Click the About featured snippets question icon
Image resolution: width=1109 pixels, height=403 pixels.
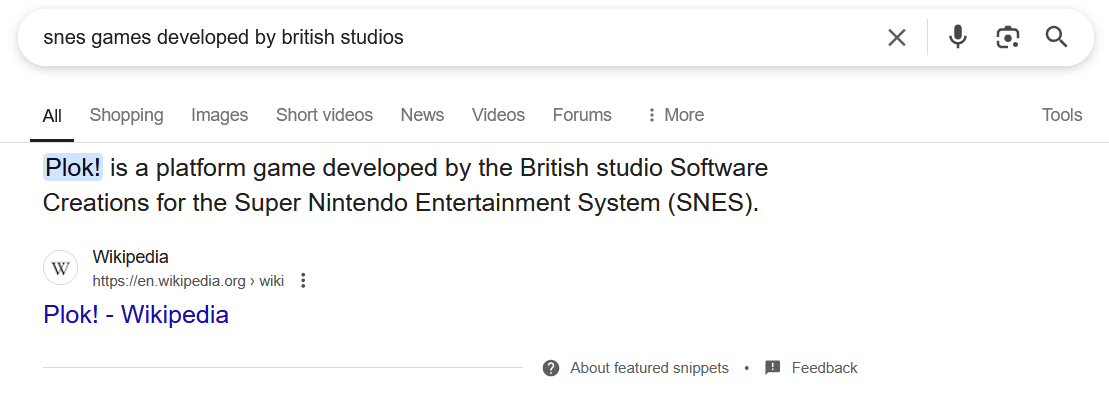[551, 368]
